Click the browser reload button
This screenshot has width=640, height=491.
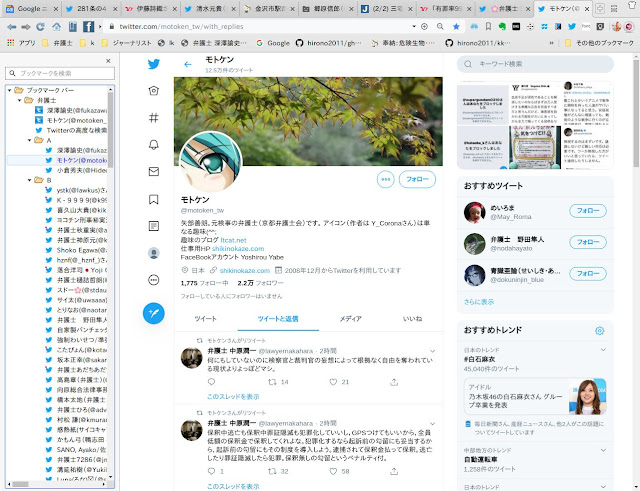pyautogui.click(x=40, y=27)
